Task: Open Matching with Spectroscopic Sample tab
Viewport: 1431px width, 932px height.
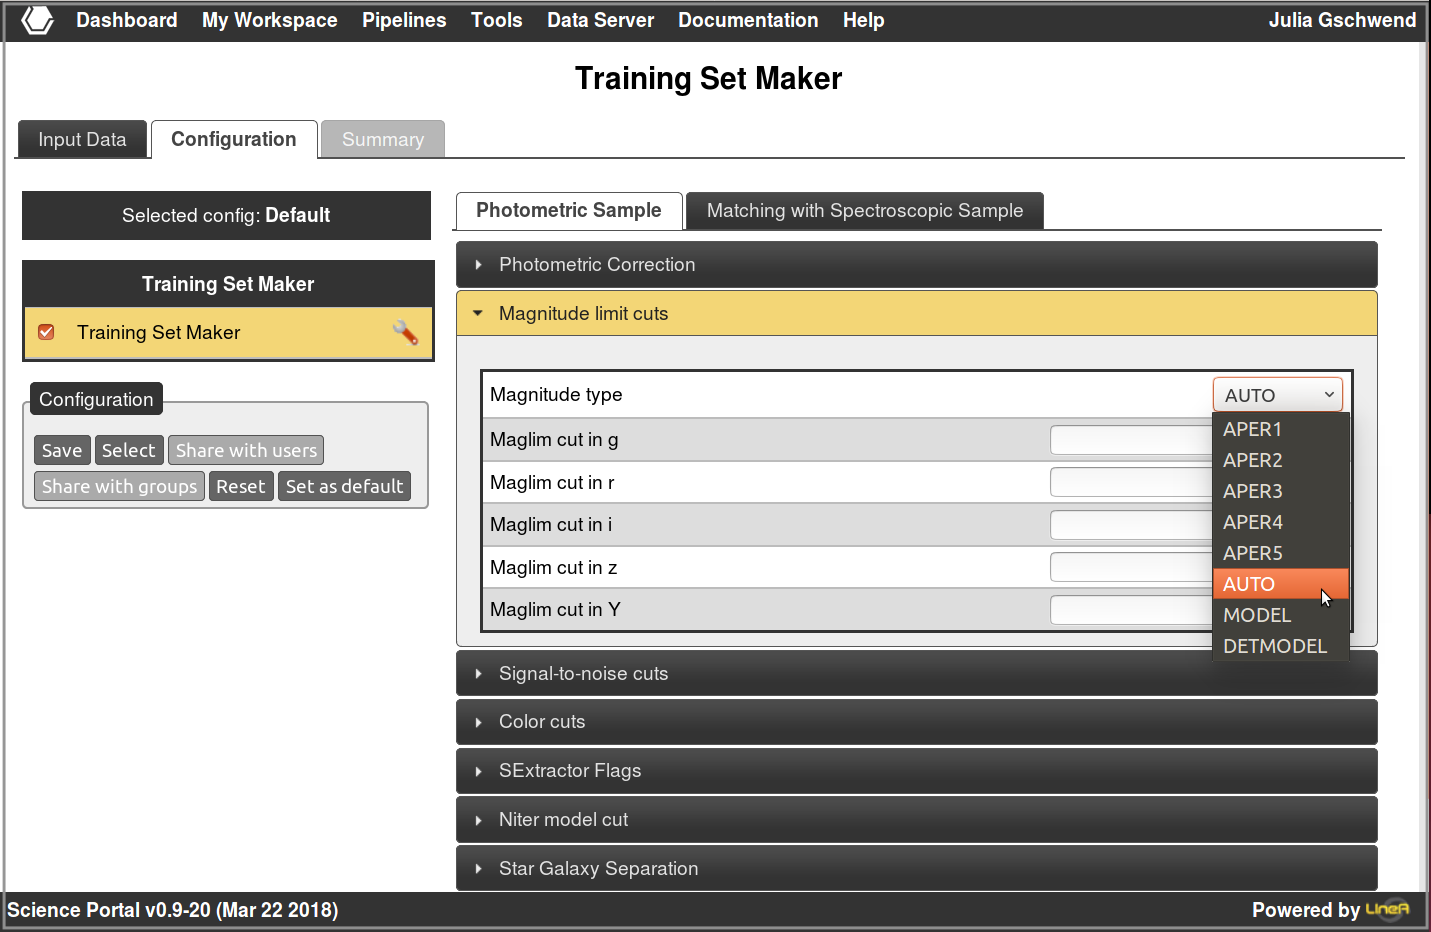Action: click(865, 211)
